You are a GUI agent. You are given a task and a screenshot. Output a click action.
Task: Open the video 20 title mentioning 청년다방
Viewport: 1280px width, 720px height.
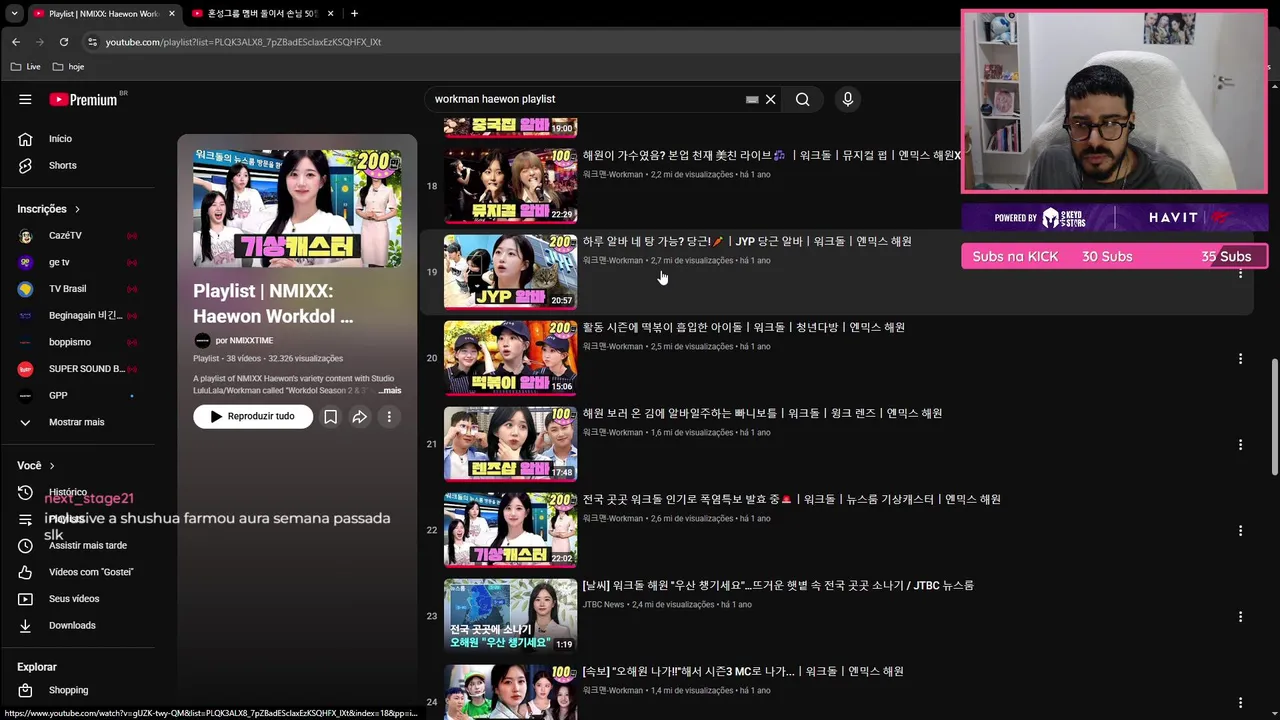pyautogui.click(x=744, y=327)
